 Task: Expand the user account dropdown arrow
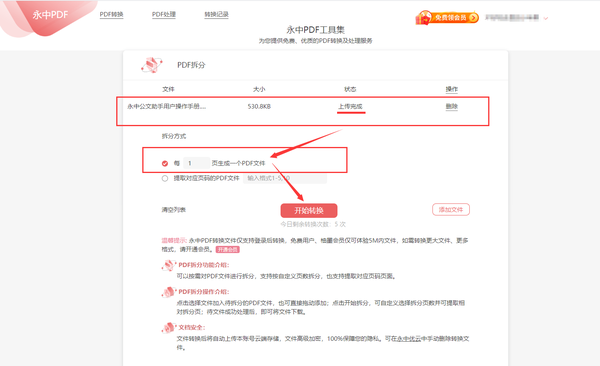click(x=546, y=18)
